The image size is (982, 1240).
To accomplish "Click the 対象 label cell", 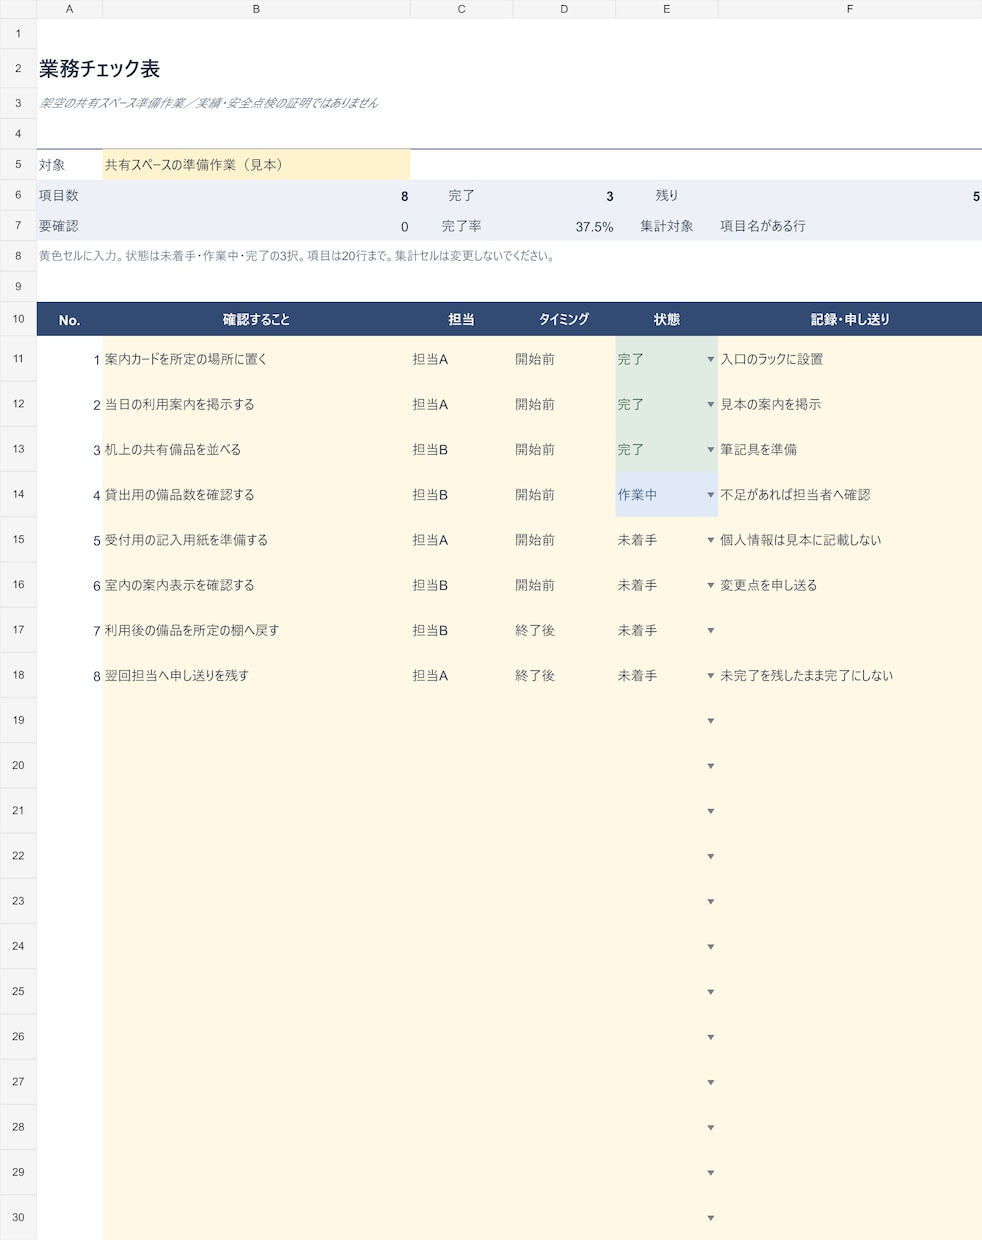I will click(69, 165).
